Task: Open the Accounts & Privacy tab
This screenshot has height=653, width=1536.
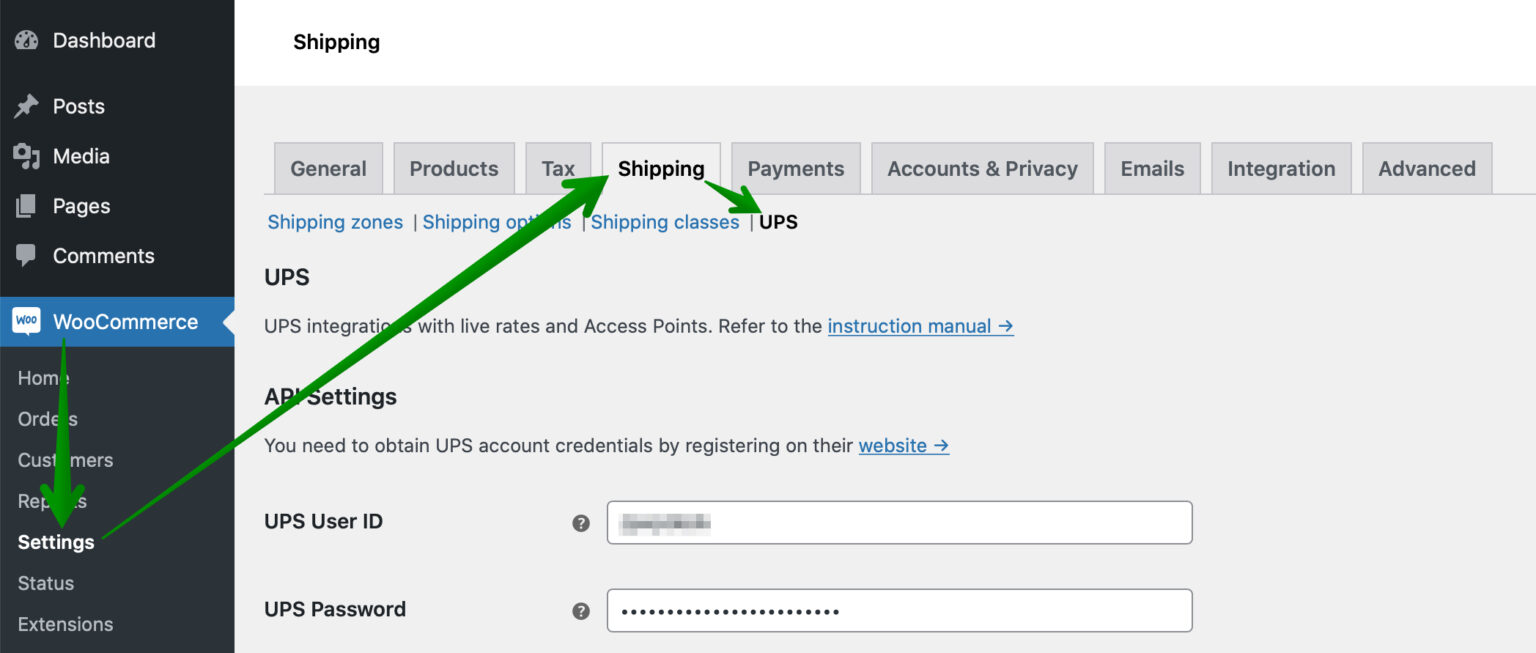Action: click(x=982, y=168)
